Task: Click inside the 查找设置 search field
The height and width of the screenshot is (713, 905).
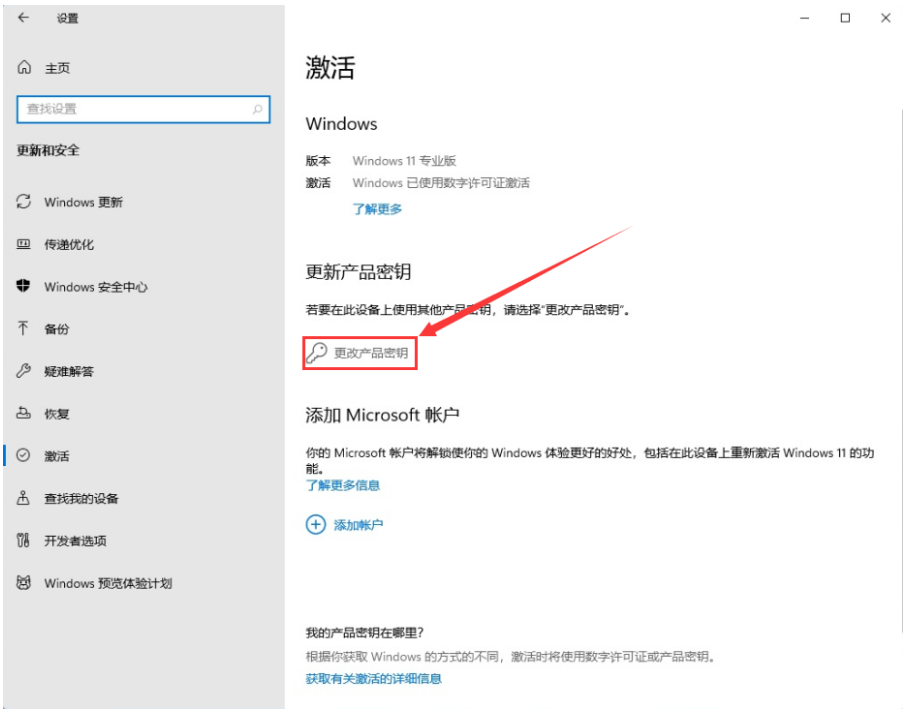Action: 144,109
